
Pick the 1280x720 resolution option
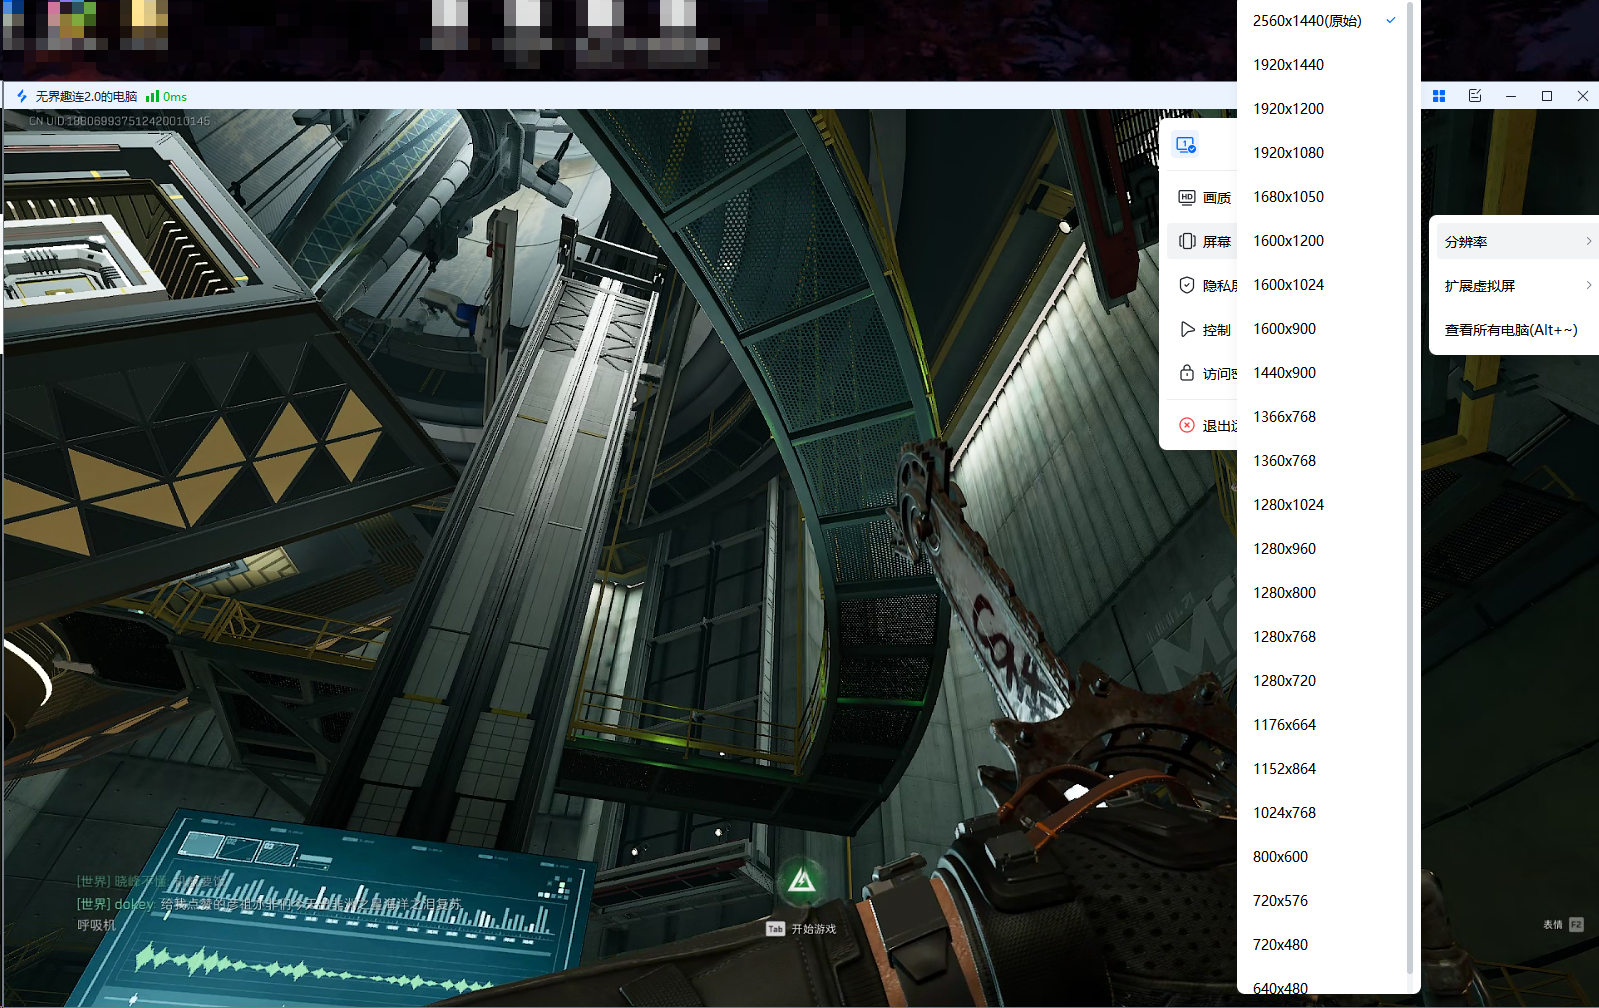click(x=1284, y=681)
